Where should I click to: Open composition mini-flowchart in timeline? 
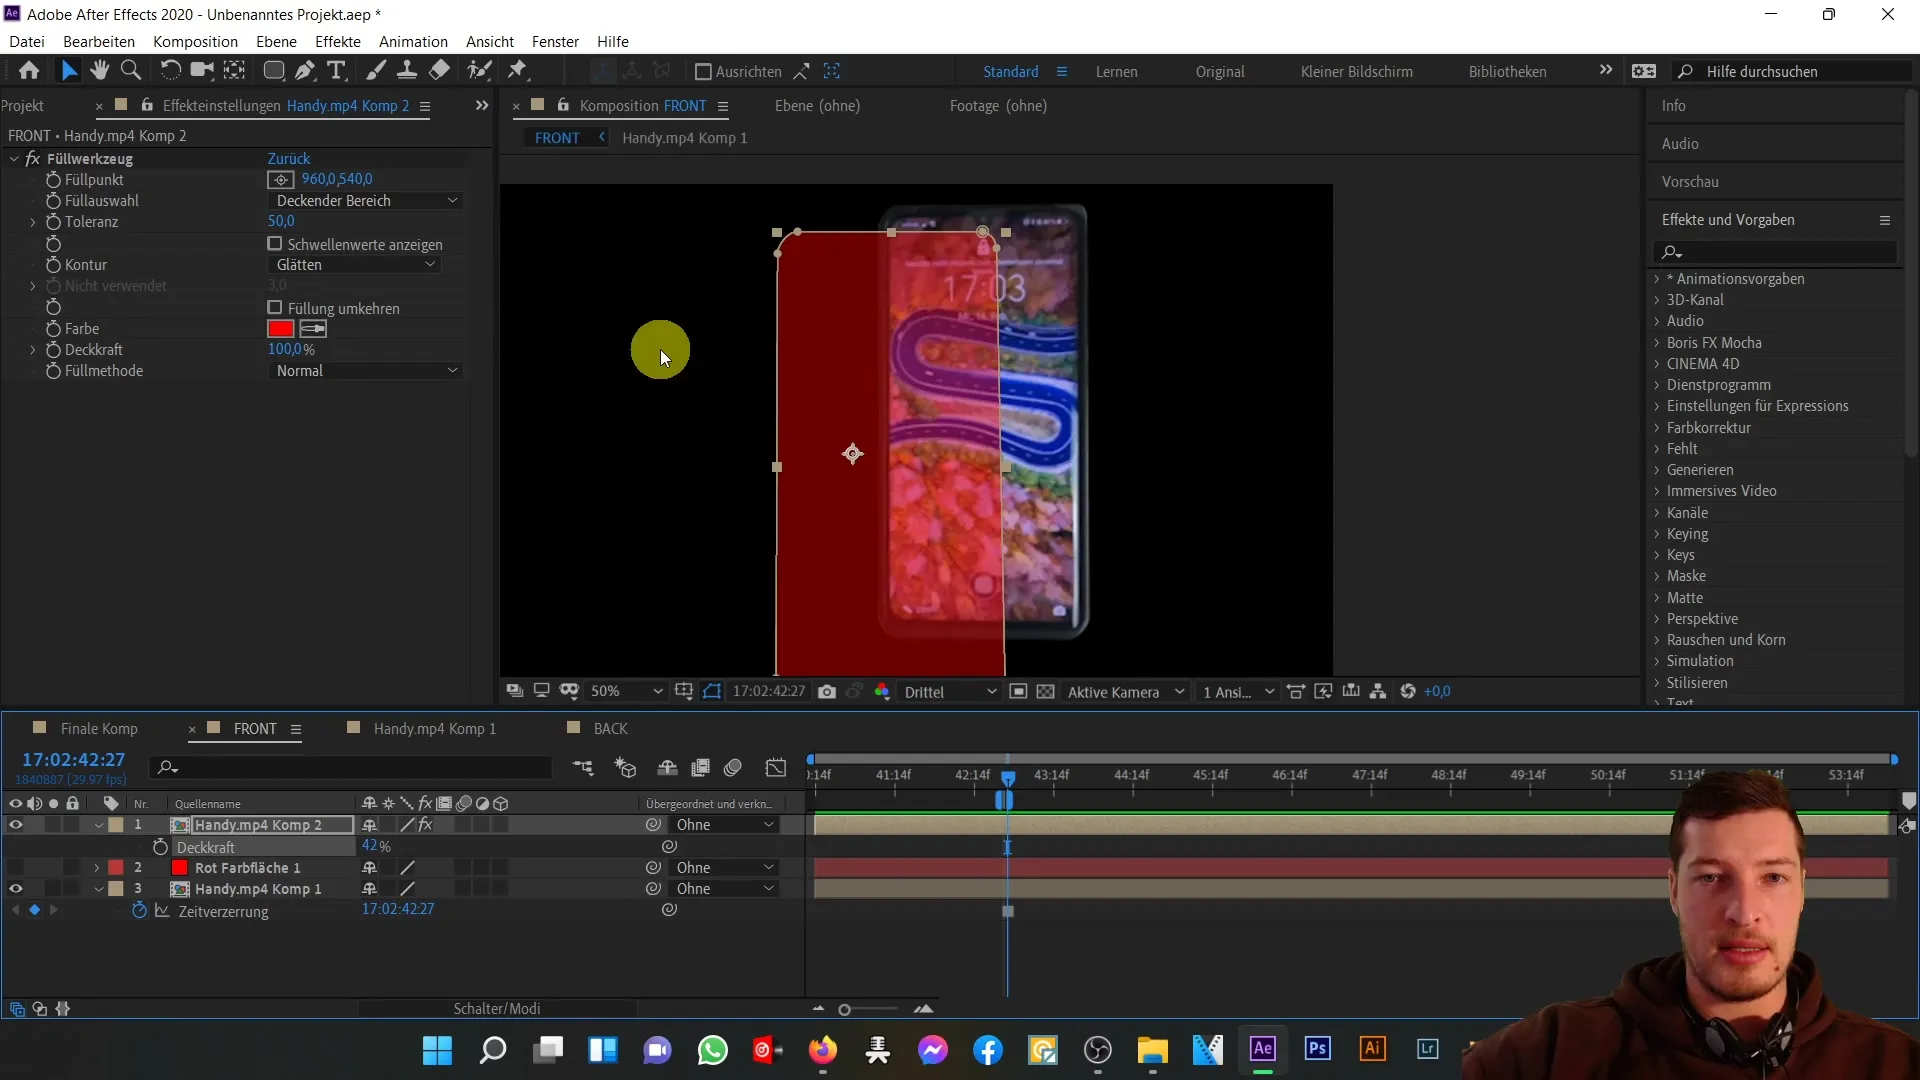tap(583, 768)
